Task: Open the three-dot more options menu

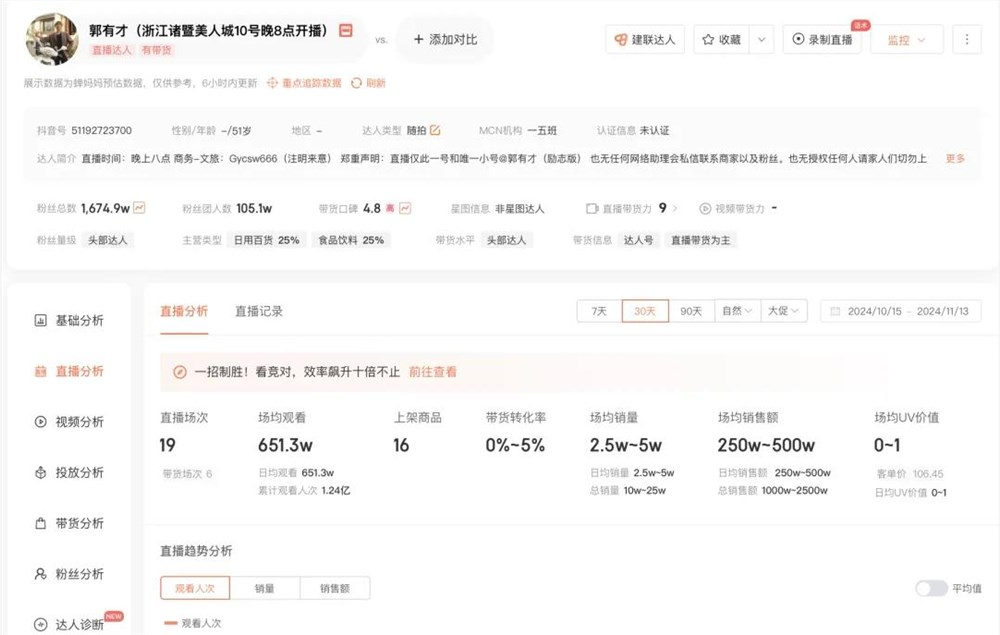Action: (965, 38)
